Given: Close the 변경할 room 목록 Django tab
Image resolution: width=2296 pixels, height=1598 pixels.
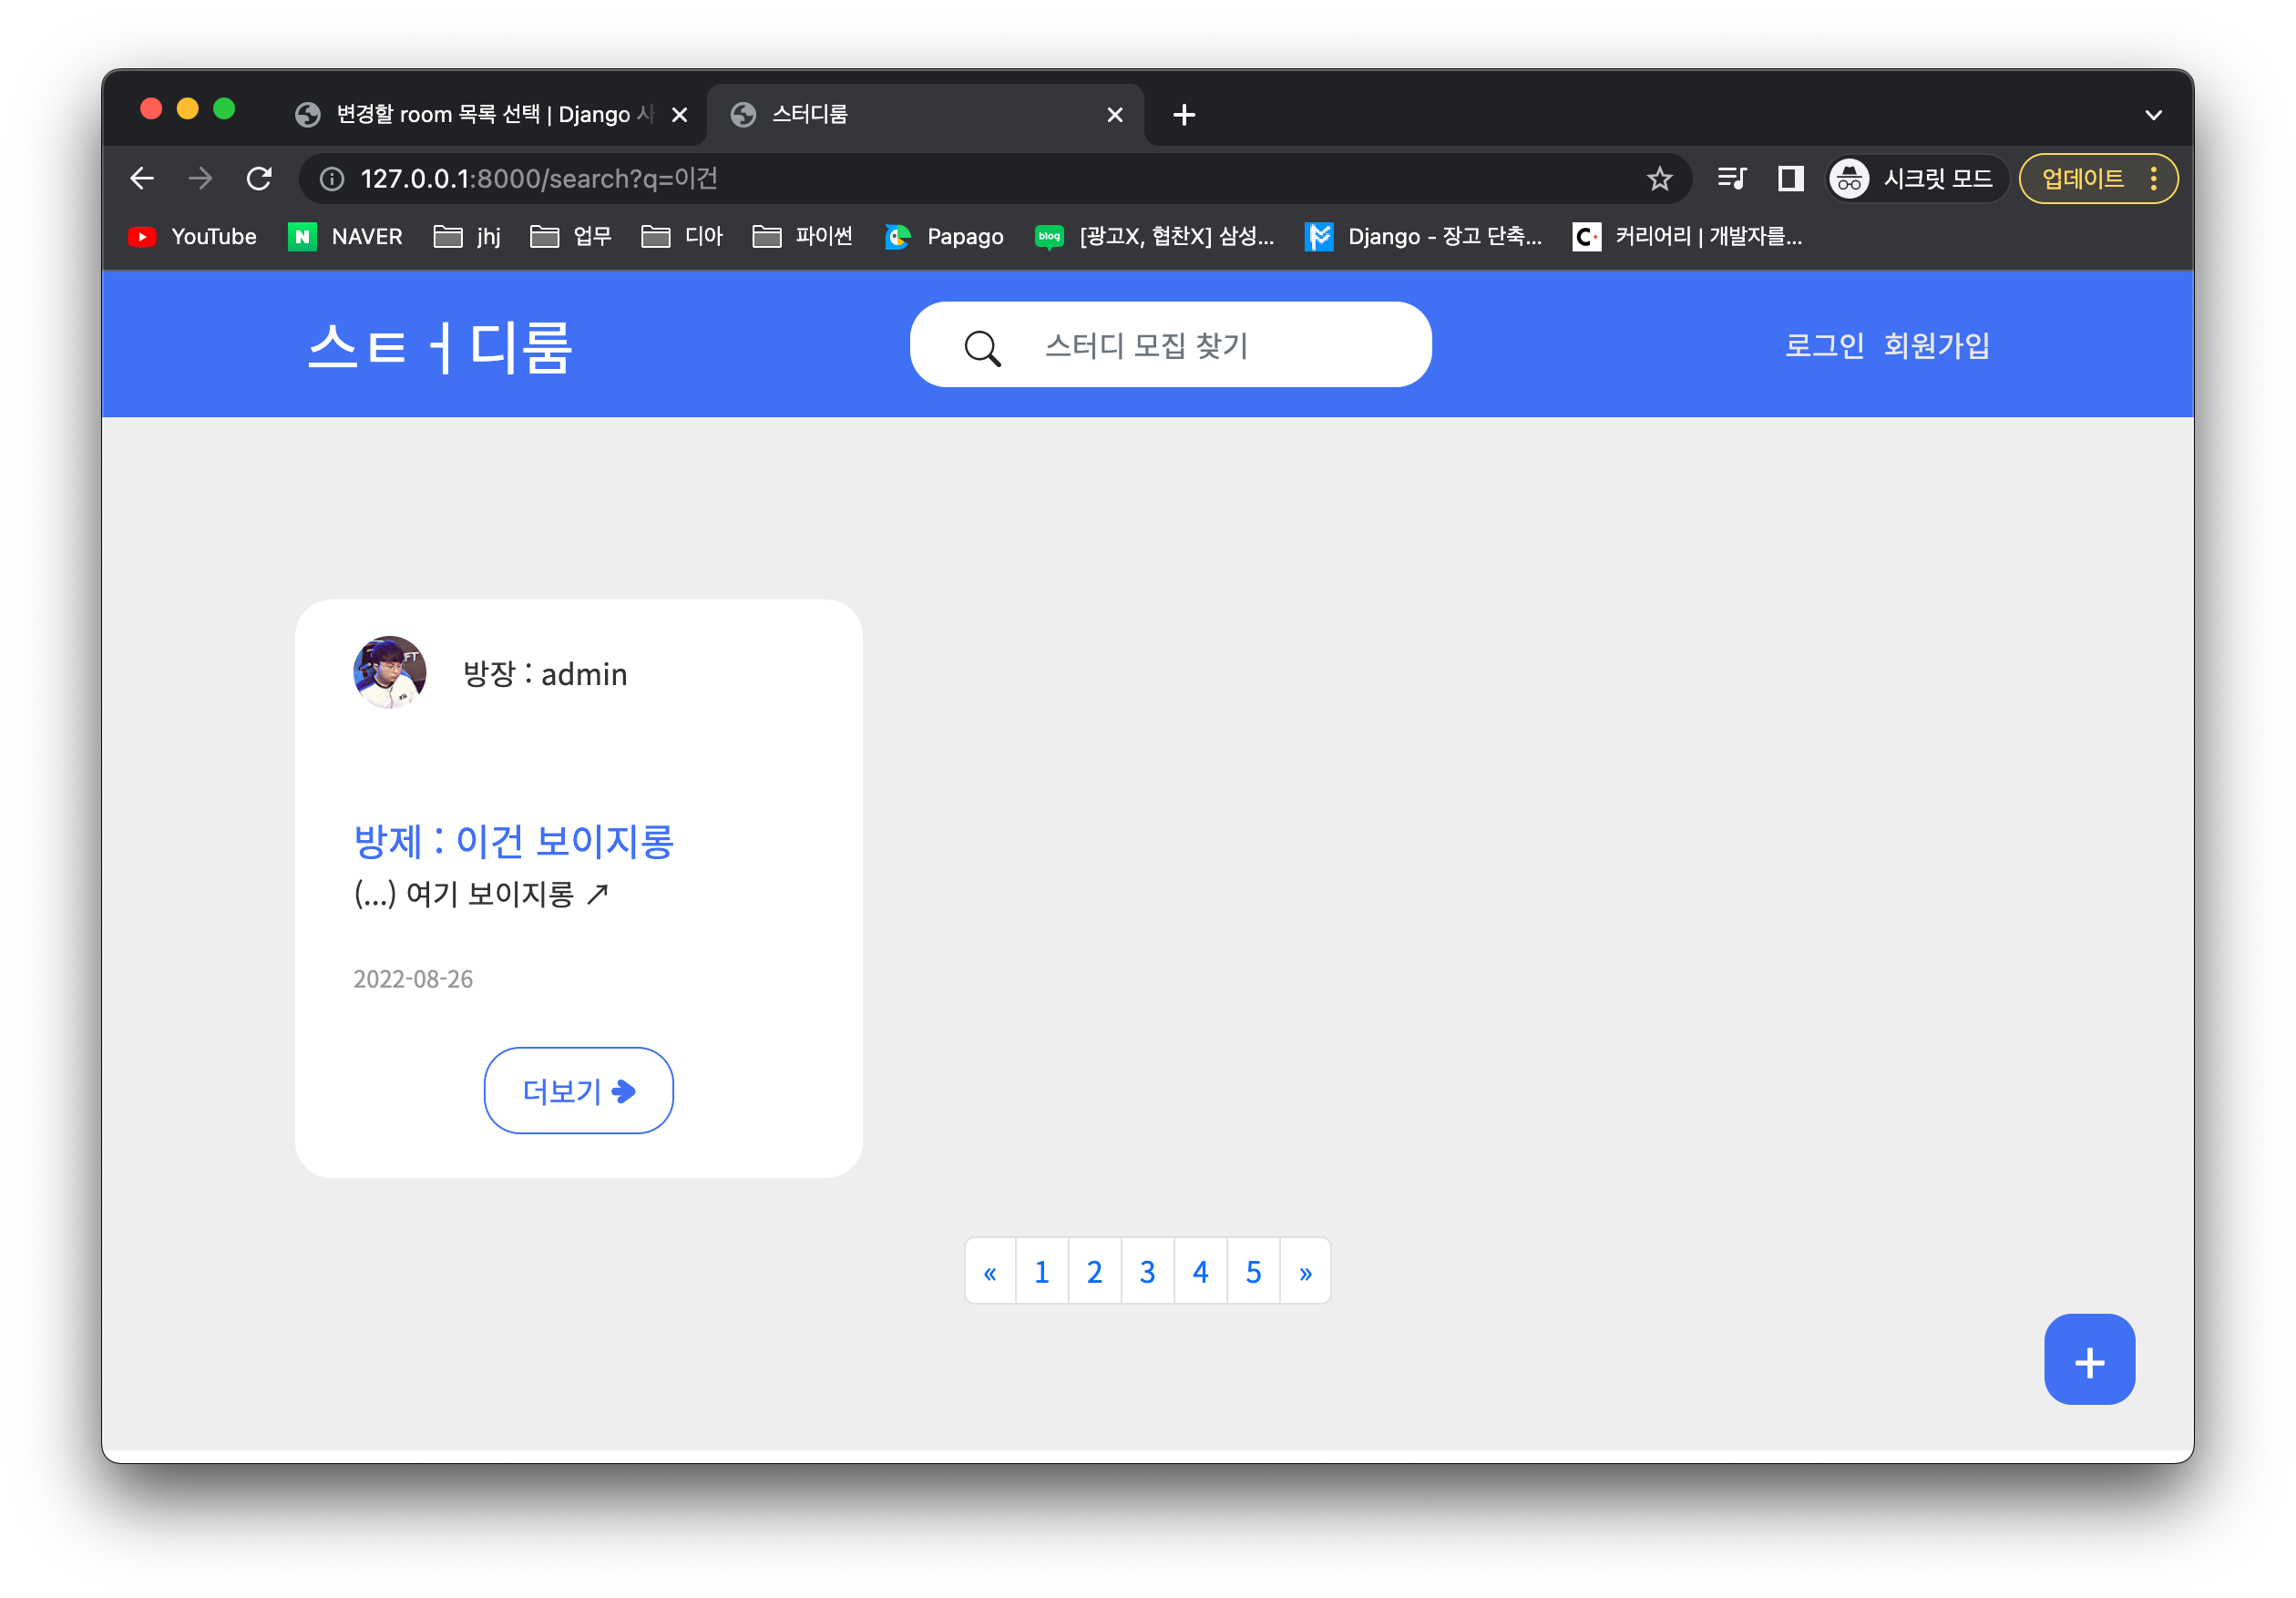Looking at the screenshot, I should [x=680, y=115].
